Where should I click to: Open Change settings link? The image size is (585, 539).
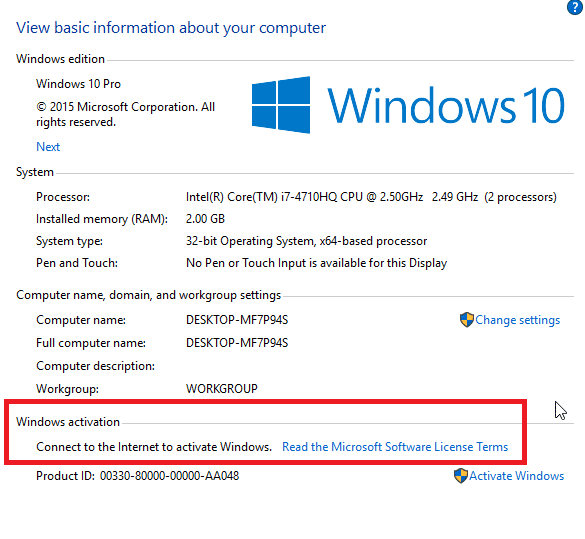[517, 320]
